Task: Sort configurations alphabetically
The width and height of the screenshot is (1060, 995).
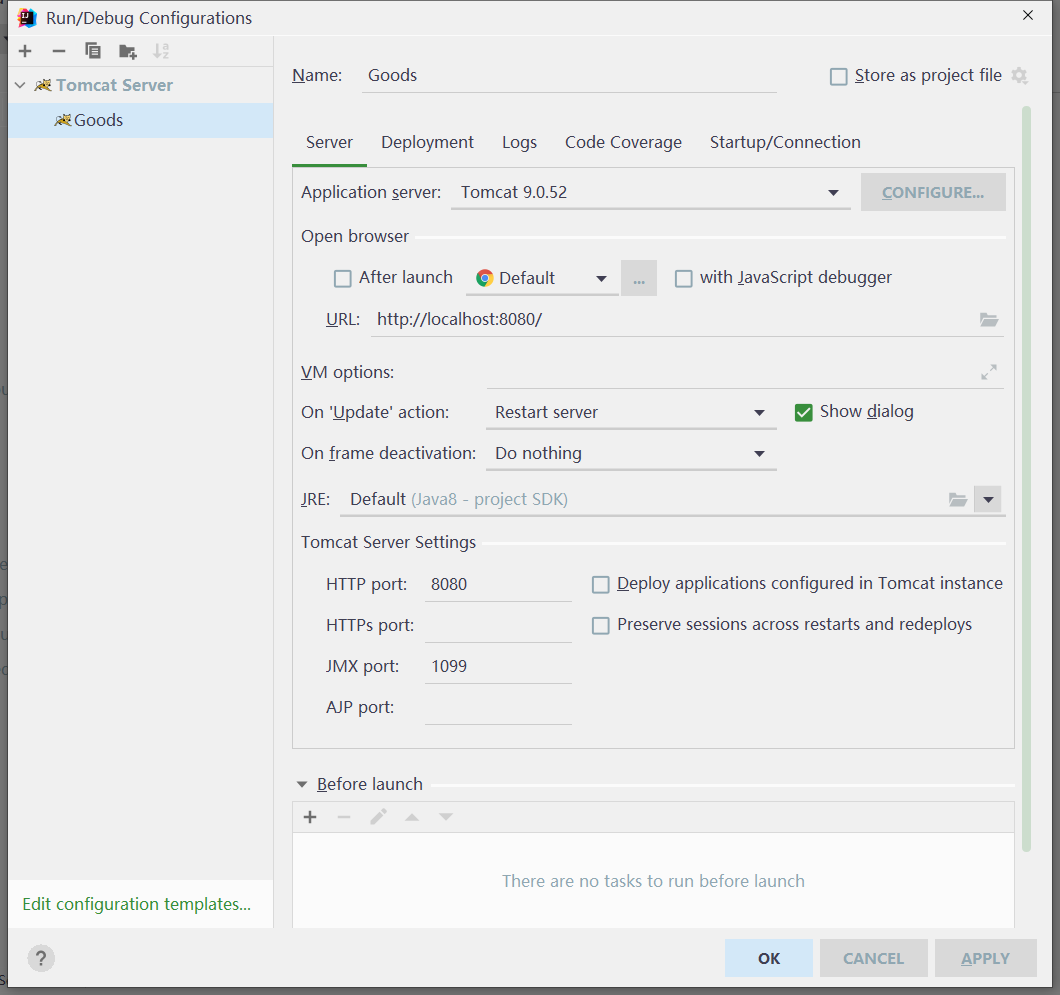Action: point(161,51)
